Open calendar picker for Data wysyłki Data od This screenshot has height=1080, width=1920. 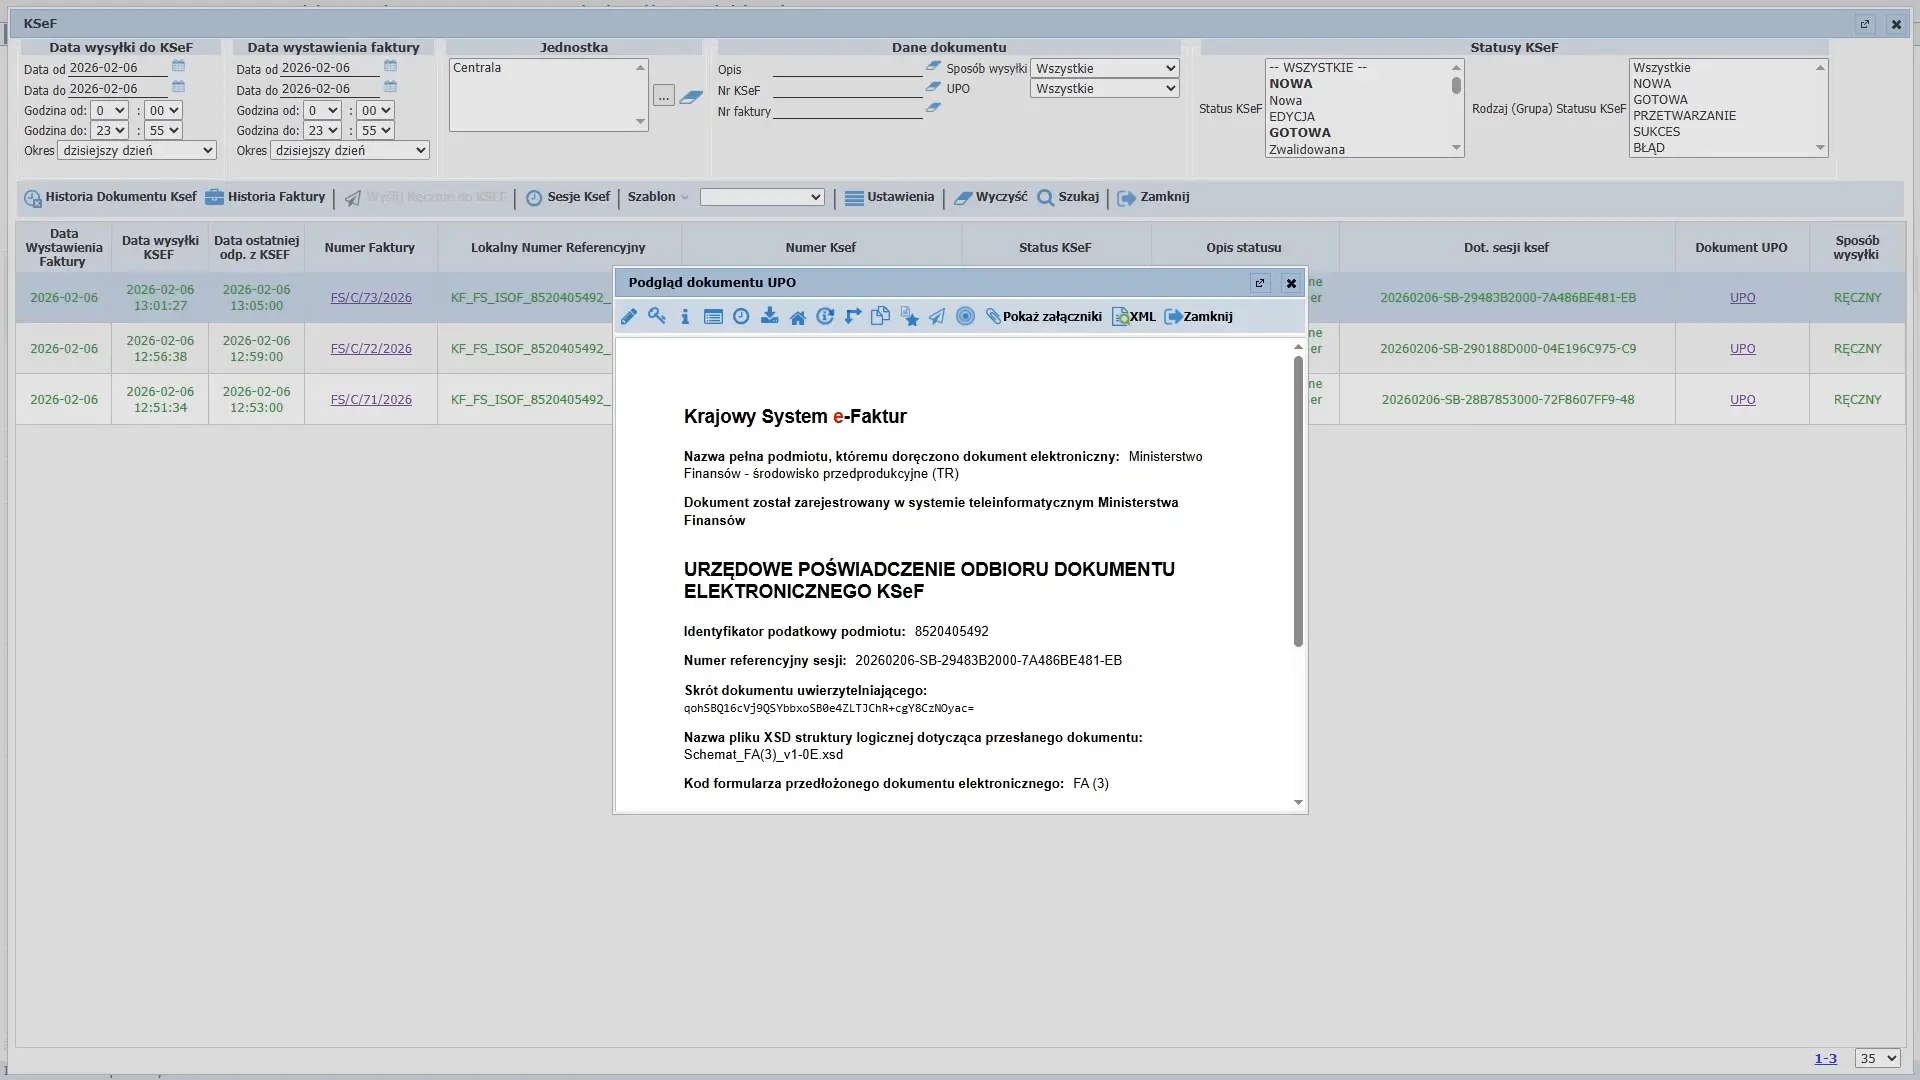(x=179, y=67)
